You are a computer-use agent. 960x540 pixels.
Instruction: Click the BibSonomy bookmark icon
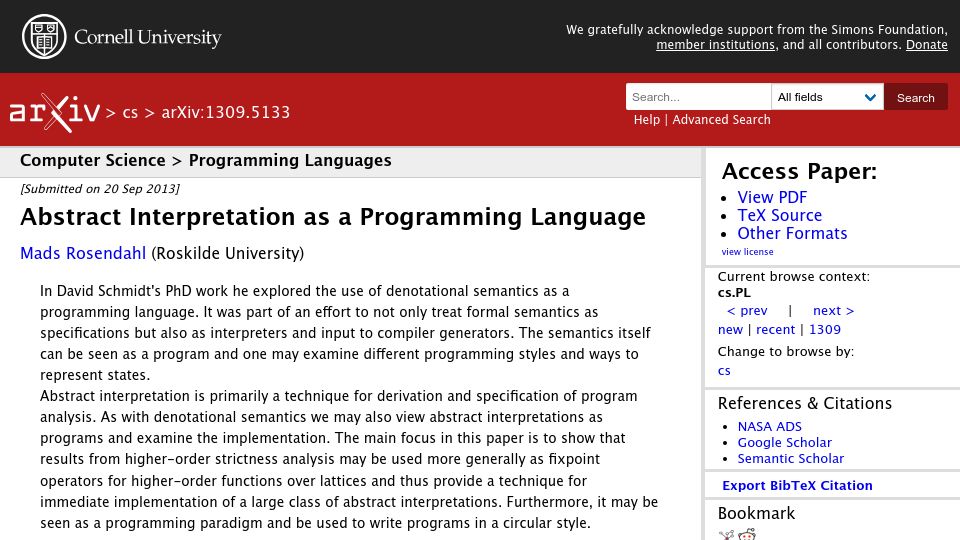click(726, 534)
